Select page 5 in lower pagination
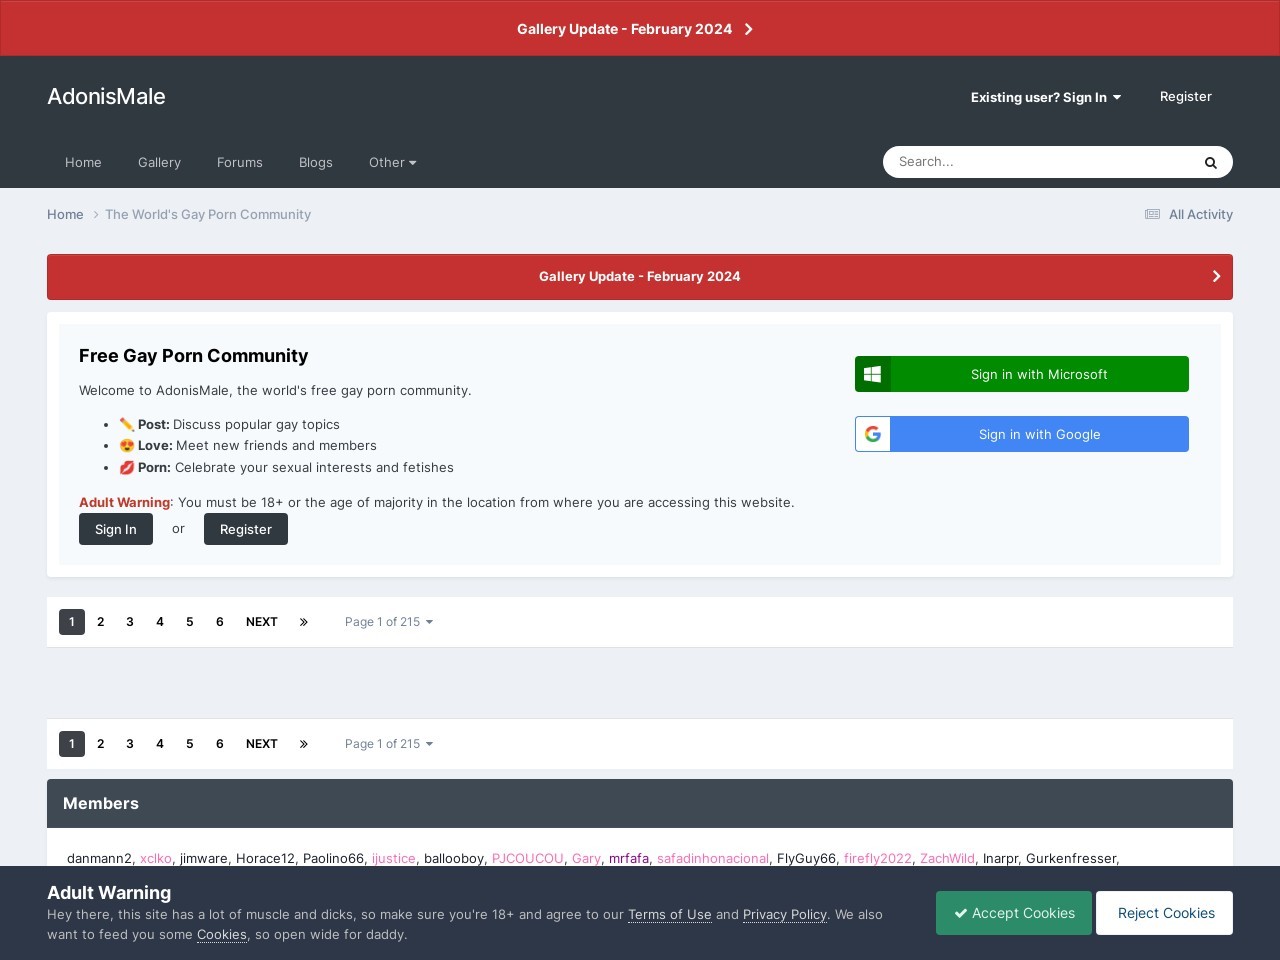Image resolution: width=1280 pixels, height=960 pixels. click(190, 744)
